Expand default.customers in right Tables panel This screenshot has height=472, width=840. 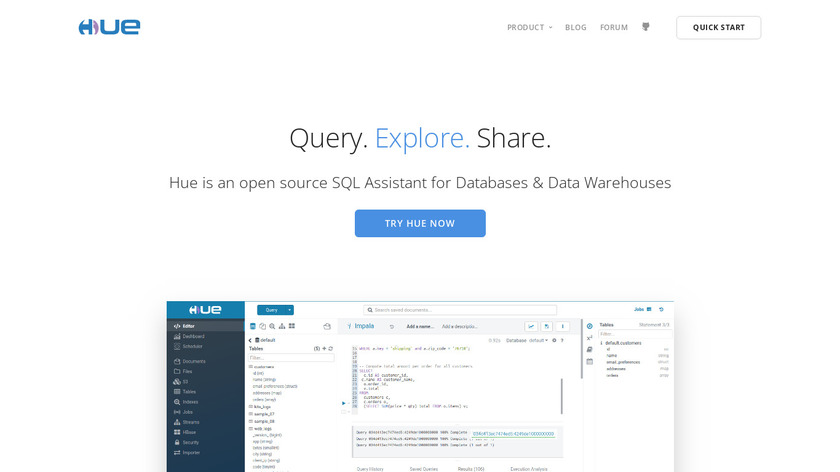pyautogui.click(x=621, y=343)
